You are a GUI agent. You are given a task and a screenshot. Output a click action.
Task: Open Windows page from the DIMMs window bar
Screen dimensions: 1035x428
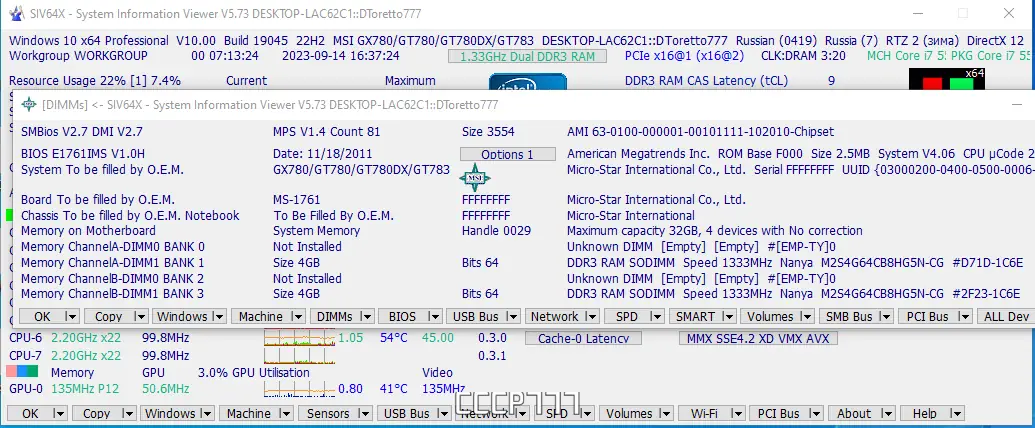[x=182, y=316]
